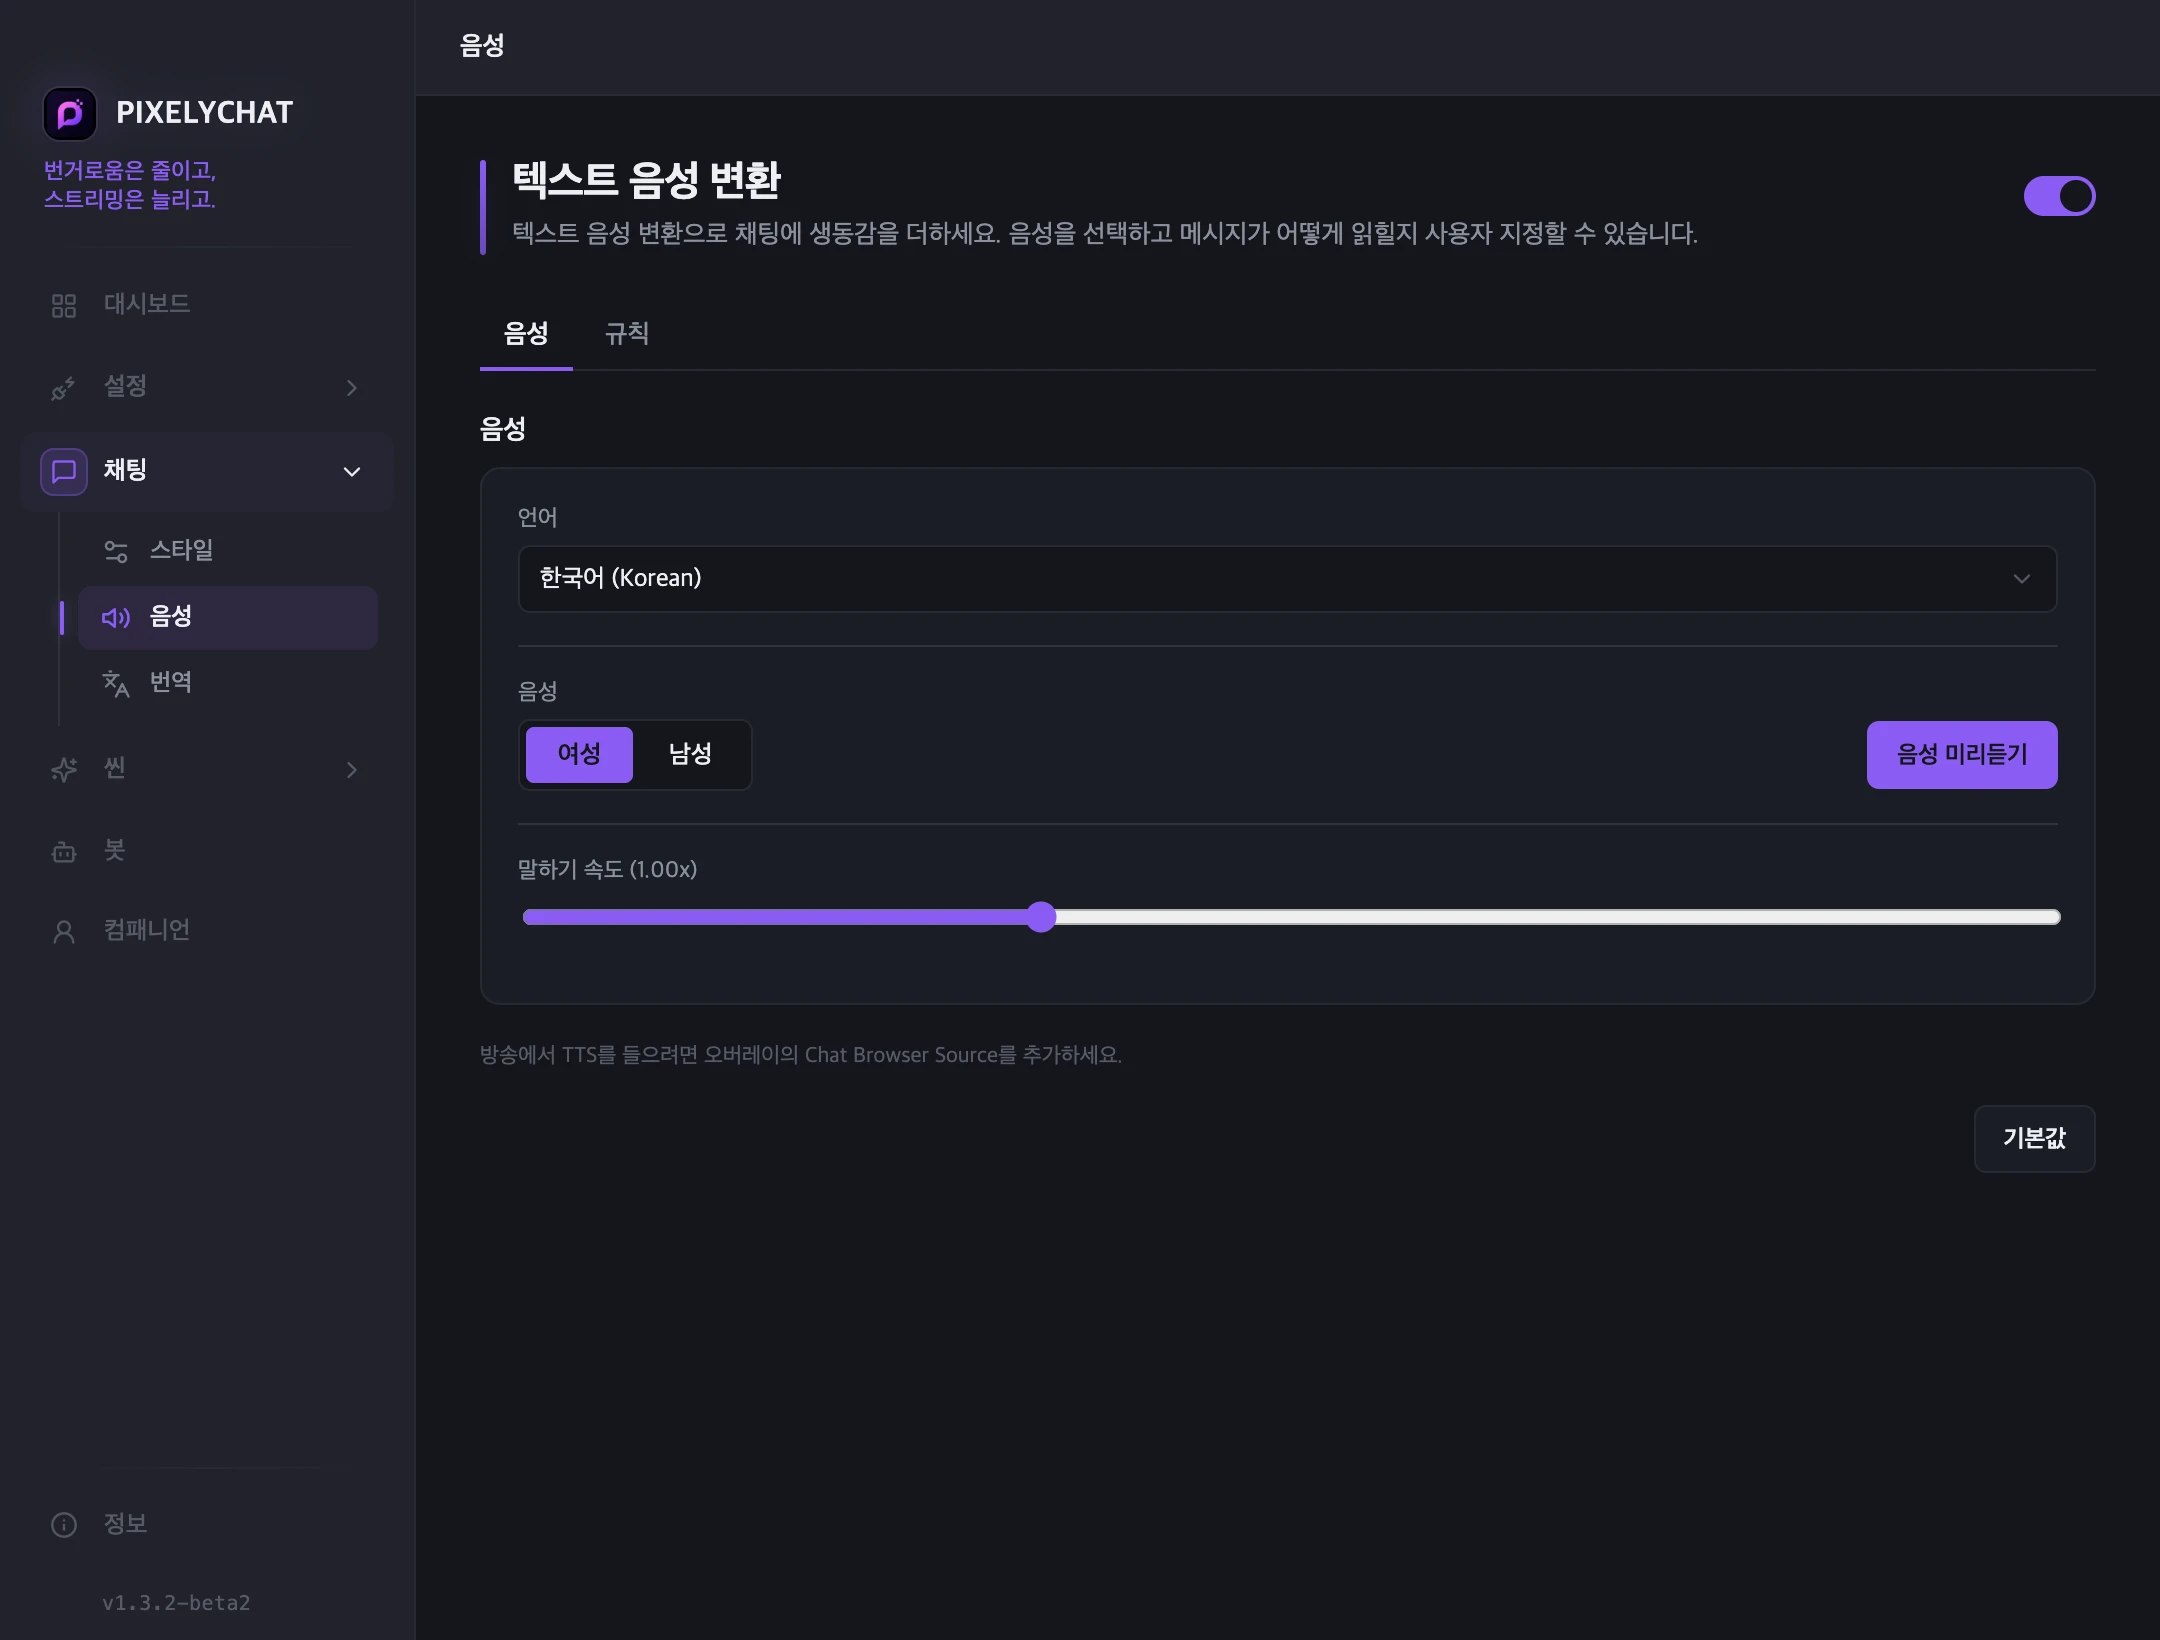The image size is (2160, 1640).
Task: Switch to the 규칙 tab
Action: 627,334
